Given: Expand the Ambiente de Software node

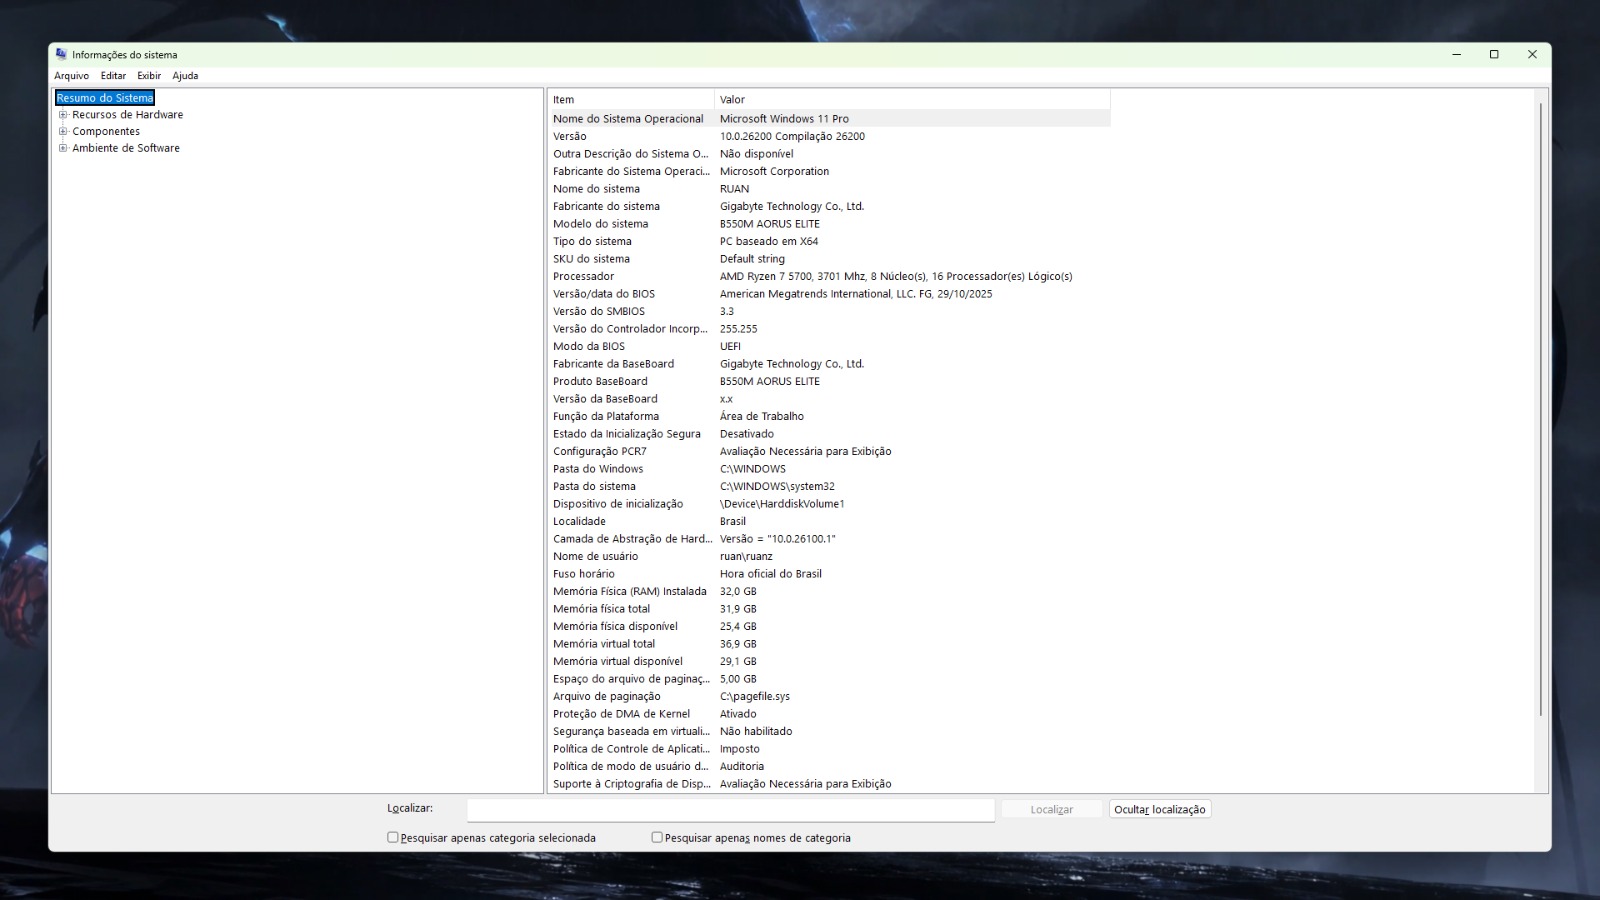Looking at the screenshot, I should click(x=63, y=148).
